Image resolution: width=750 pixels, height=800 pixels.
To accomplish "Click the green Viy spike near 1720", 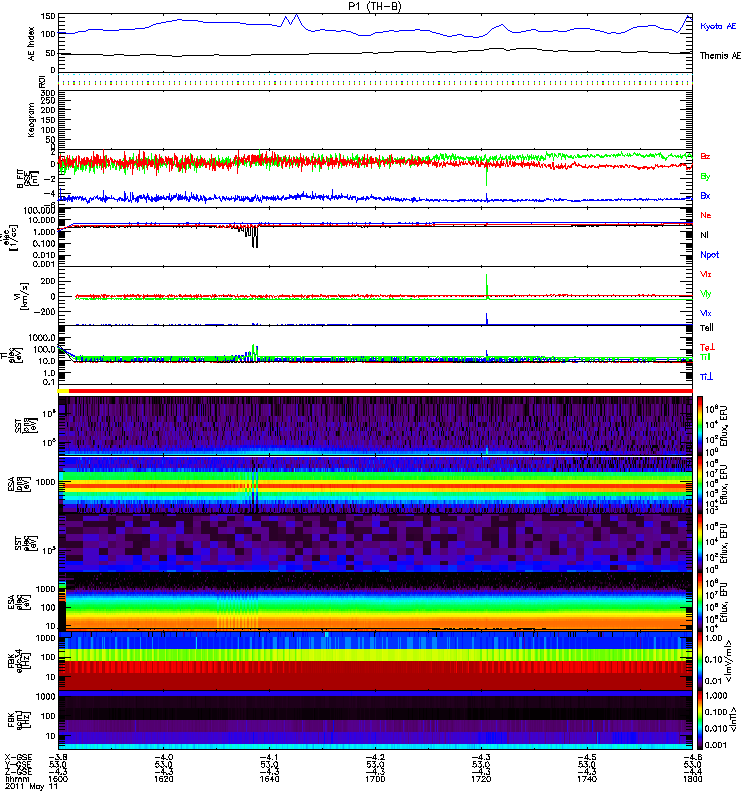I will click(487, 285).
